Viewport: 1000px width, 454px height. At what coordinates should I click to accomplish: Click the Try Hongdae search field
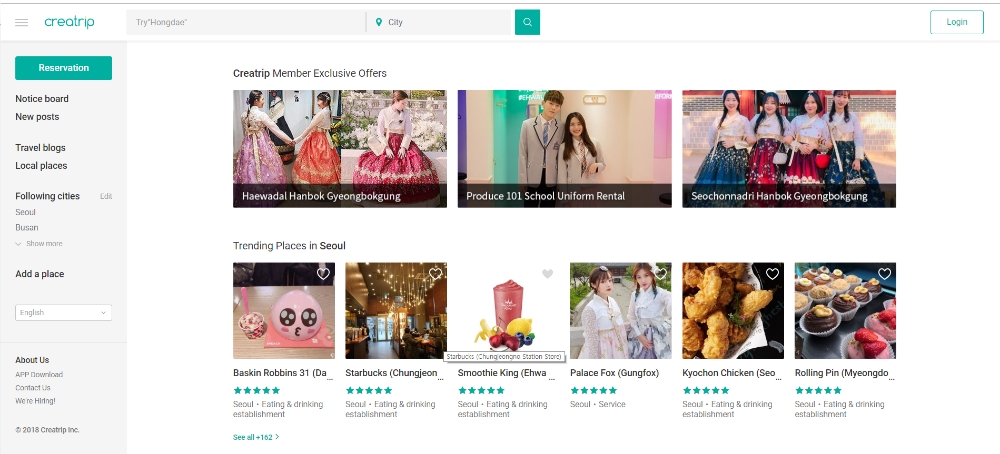246,22
